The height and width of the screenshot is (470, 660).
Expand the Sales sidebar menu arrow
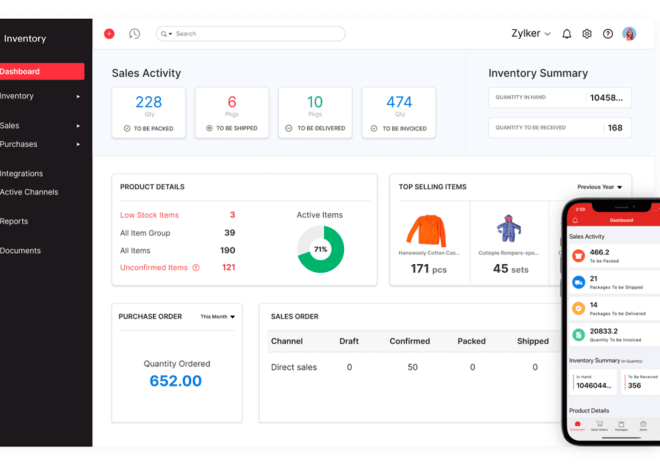78,126
